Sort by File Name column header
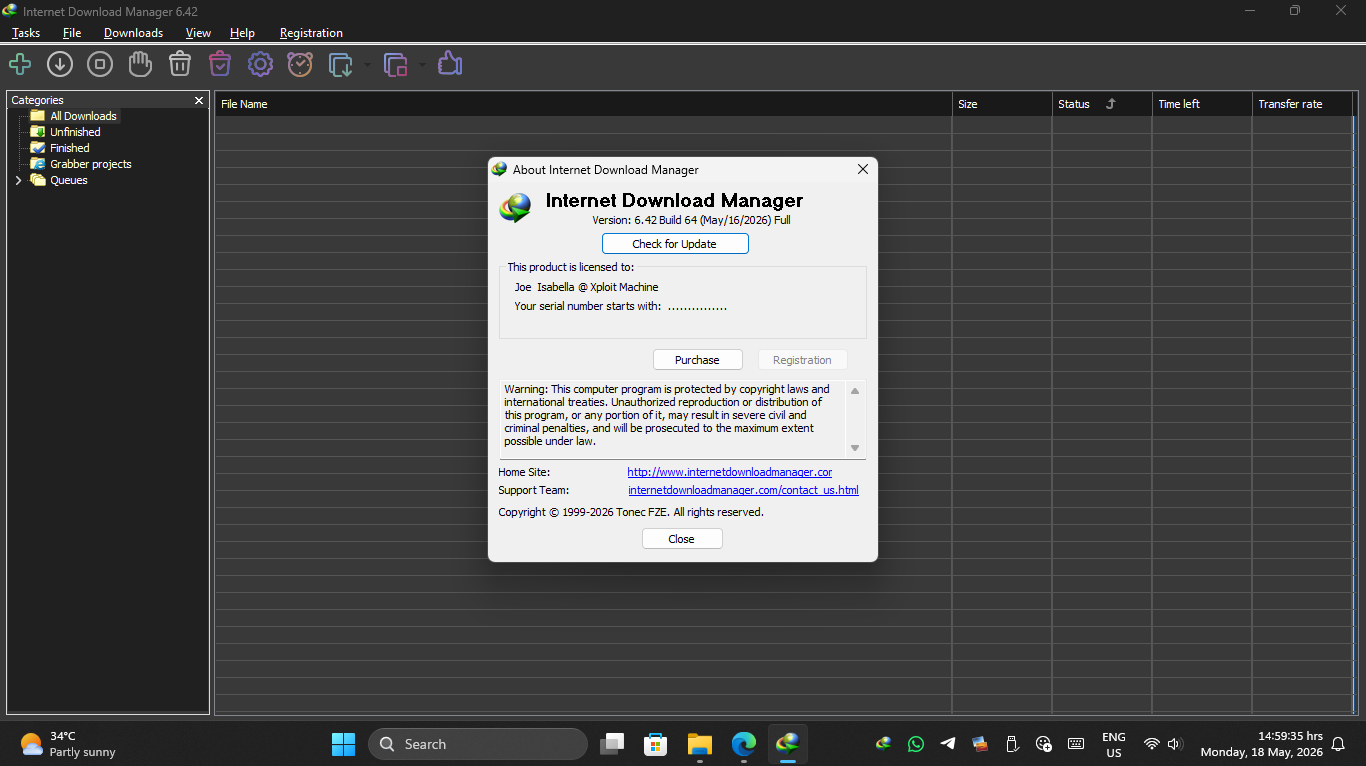 (x=583, y=104)
